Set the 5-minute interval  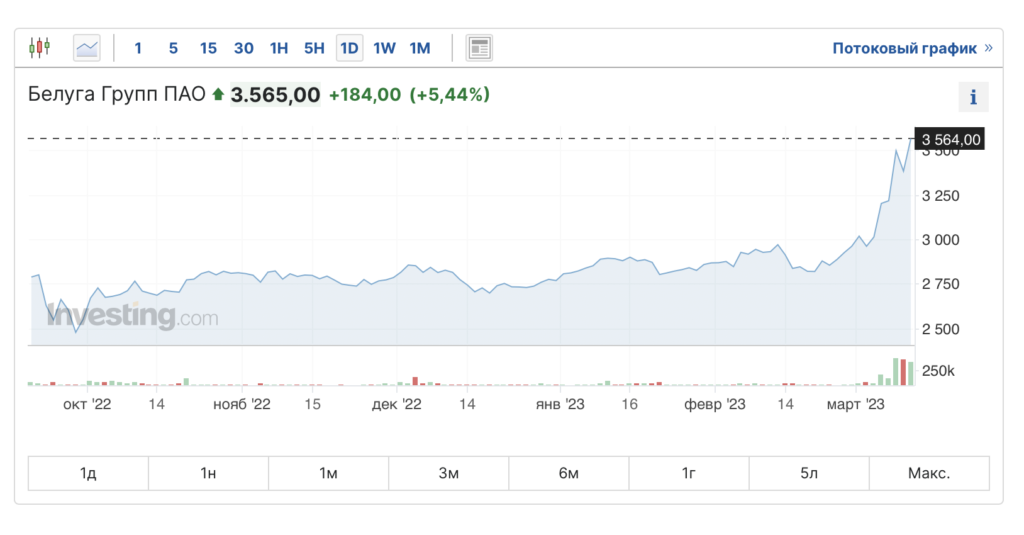[x=173, y=48]
